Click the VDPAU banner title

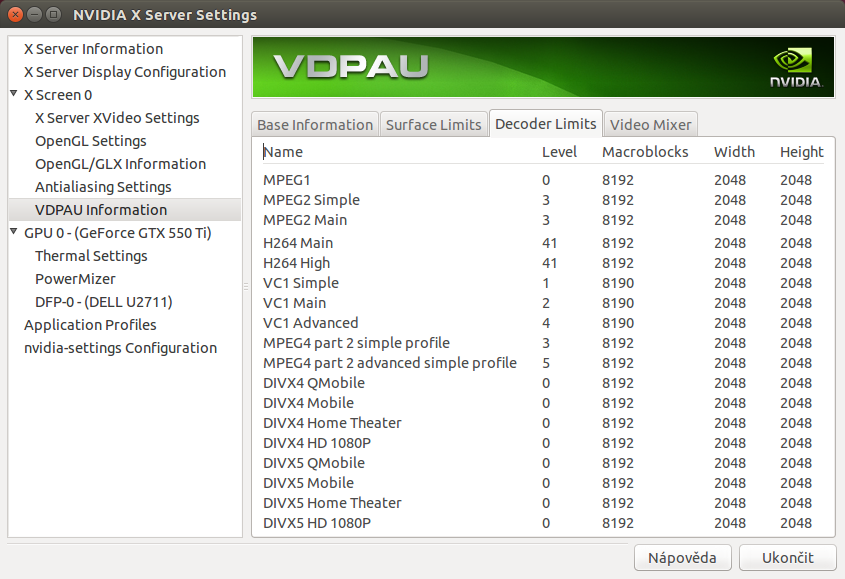click(350, 67)
